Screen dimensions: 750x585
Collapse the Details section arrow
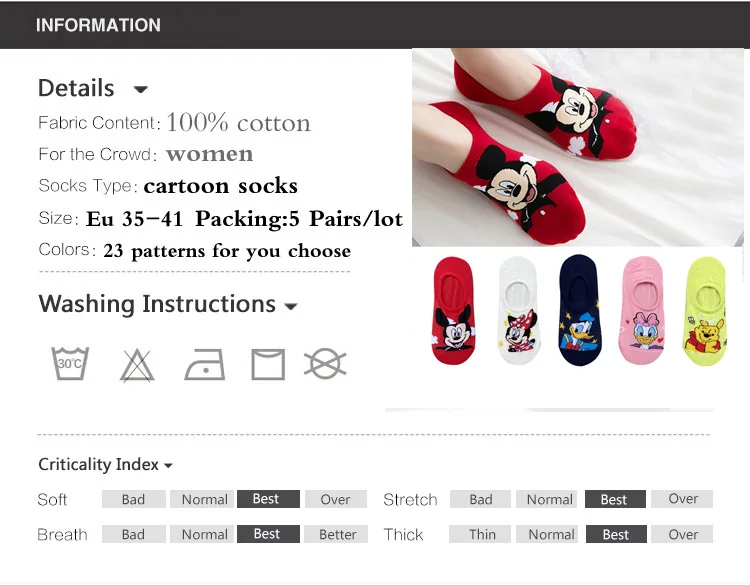click(141, 90)
